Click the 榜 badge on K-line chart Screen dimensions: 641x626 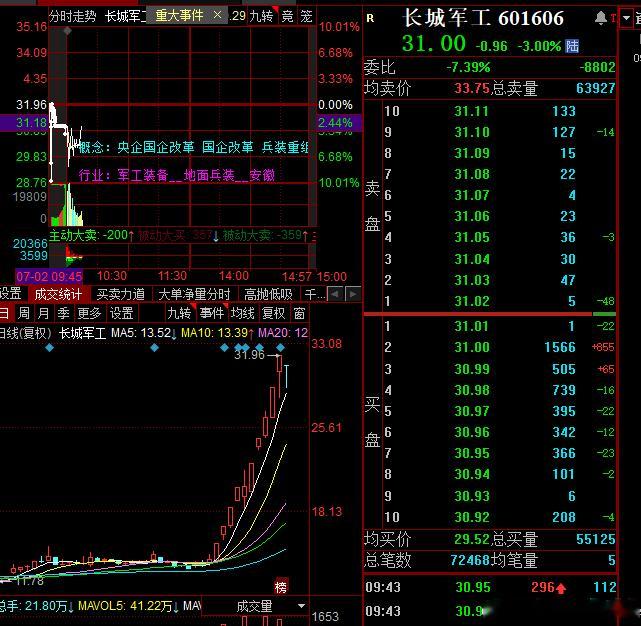coord(281,588)
